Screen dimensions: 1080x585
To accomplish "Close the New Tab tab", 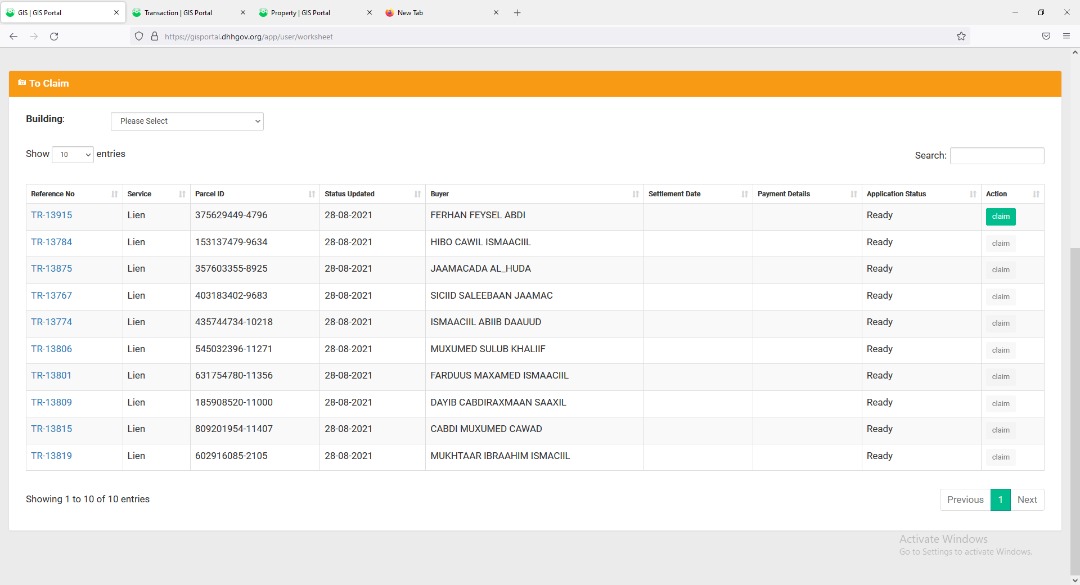I will click(x=496, y=12).
